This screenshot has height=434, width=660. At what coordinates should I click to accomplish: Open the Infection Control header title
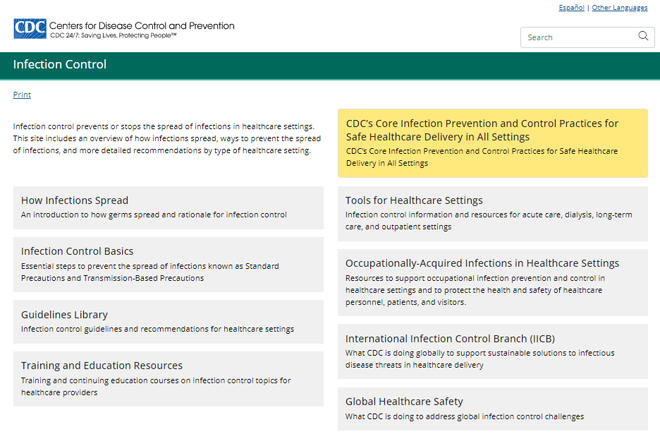(x=60, y=64)
